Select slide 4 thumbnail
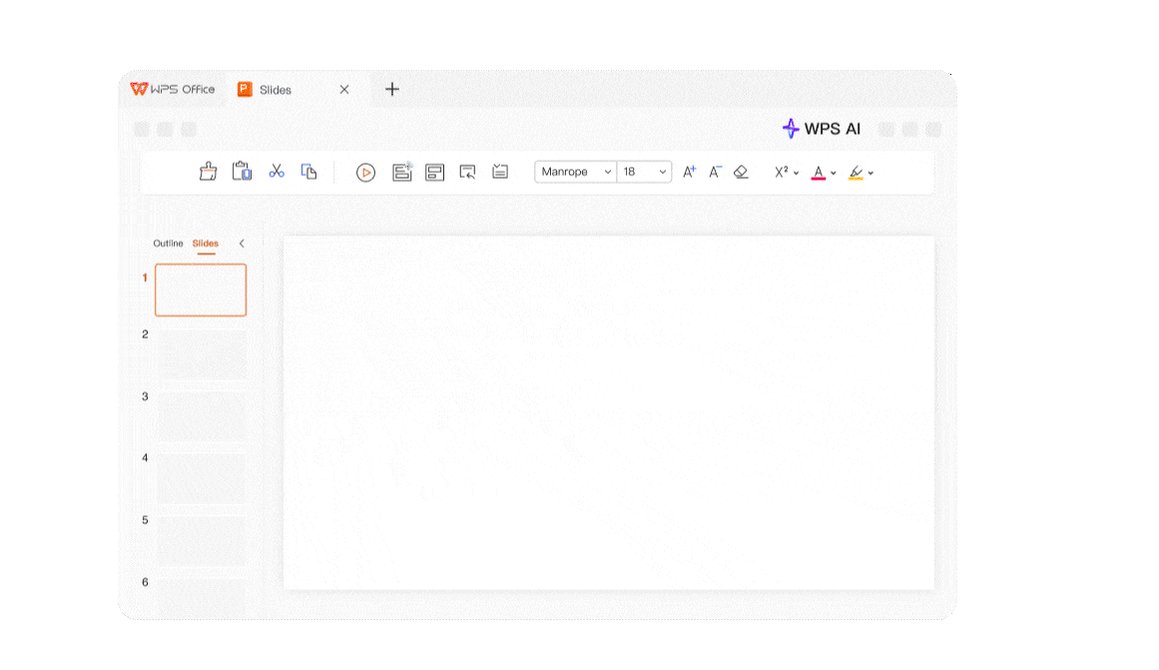Image resolution: width=1159 pixels, height=670 pixels. click(202, 478)
